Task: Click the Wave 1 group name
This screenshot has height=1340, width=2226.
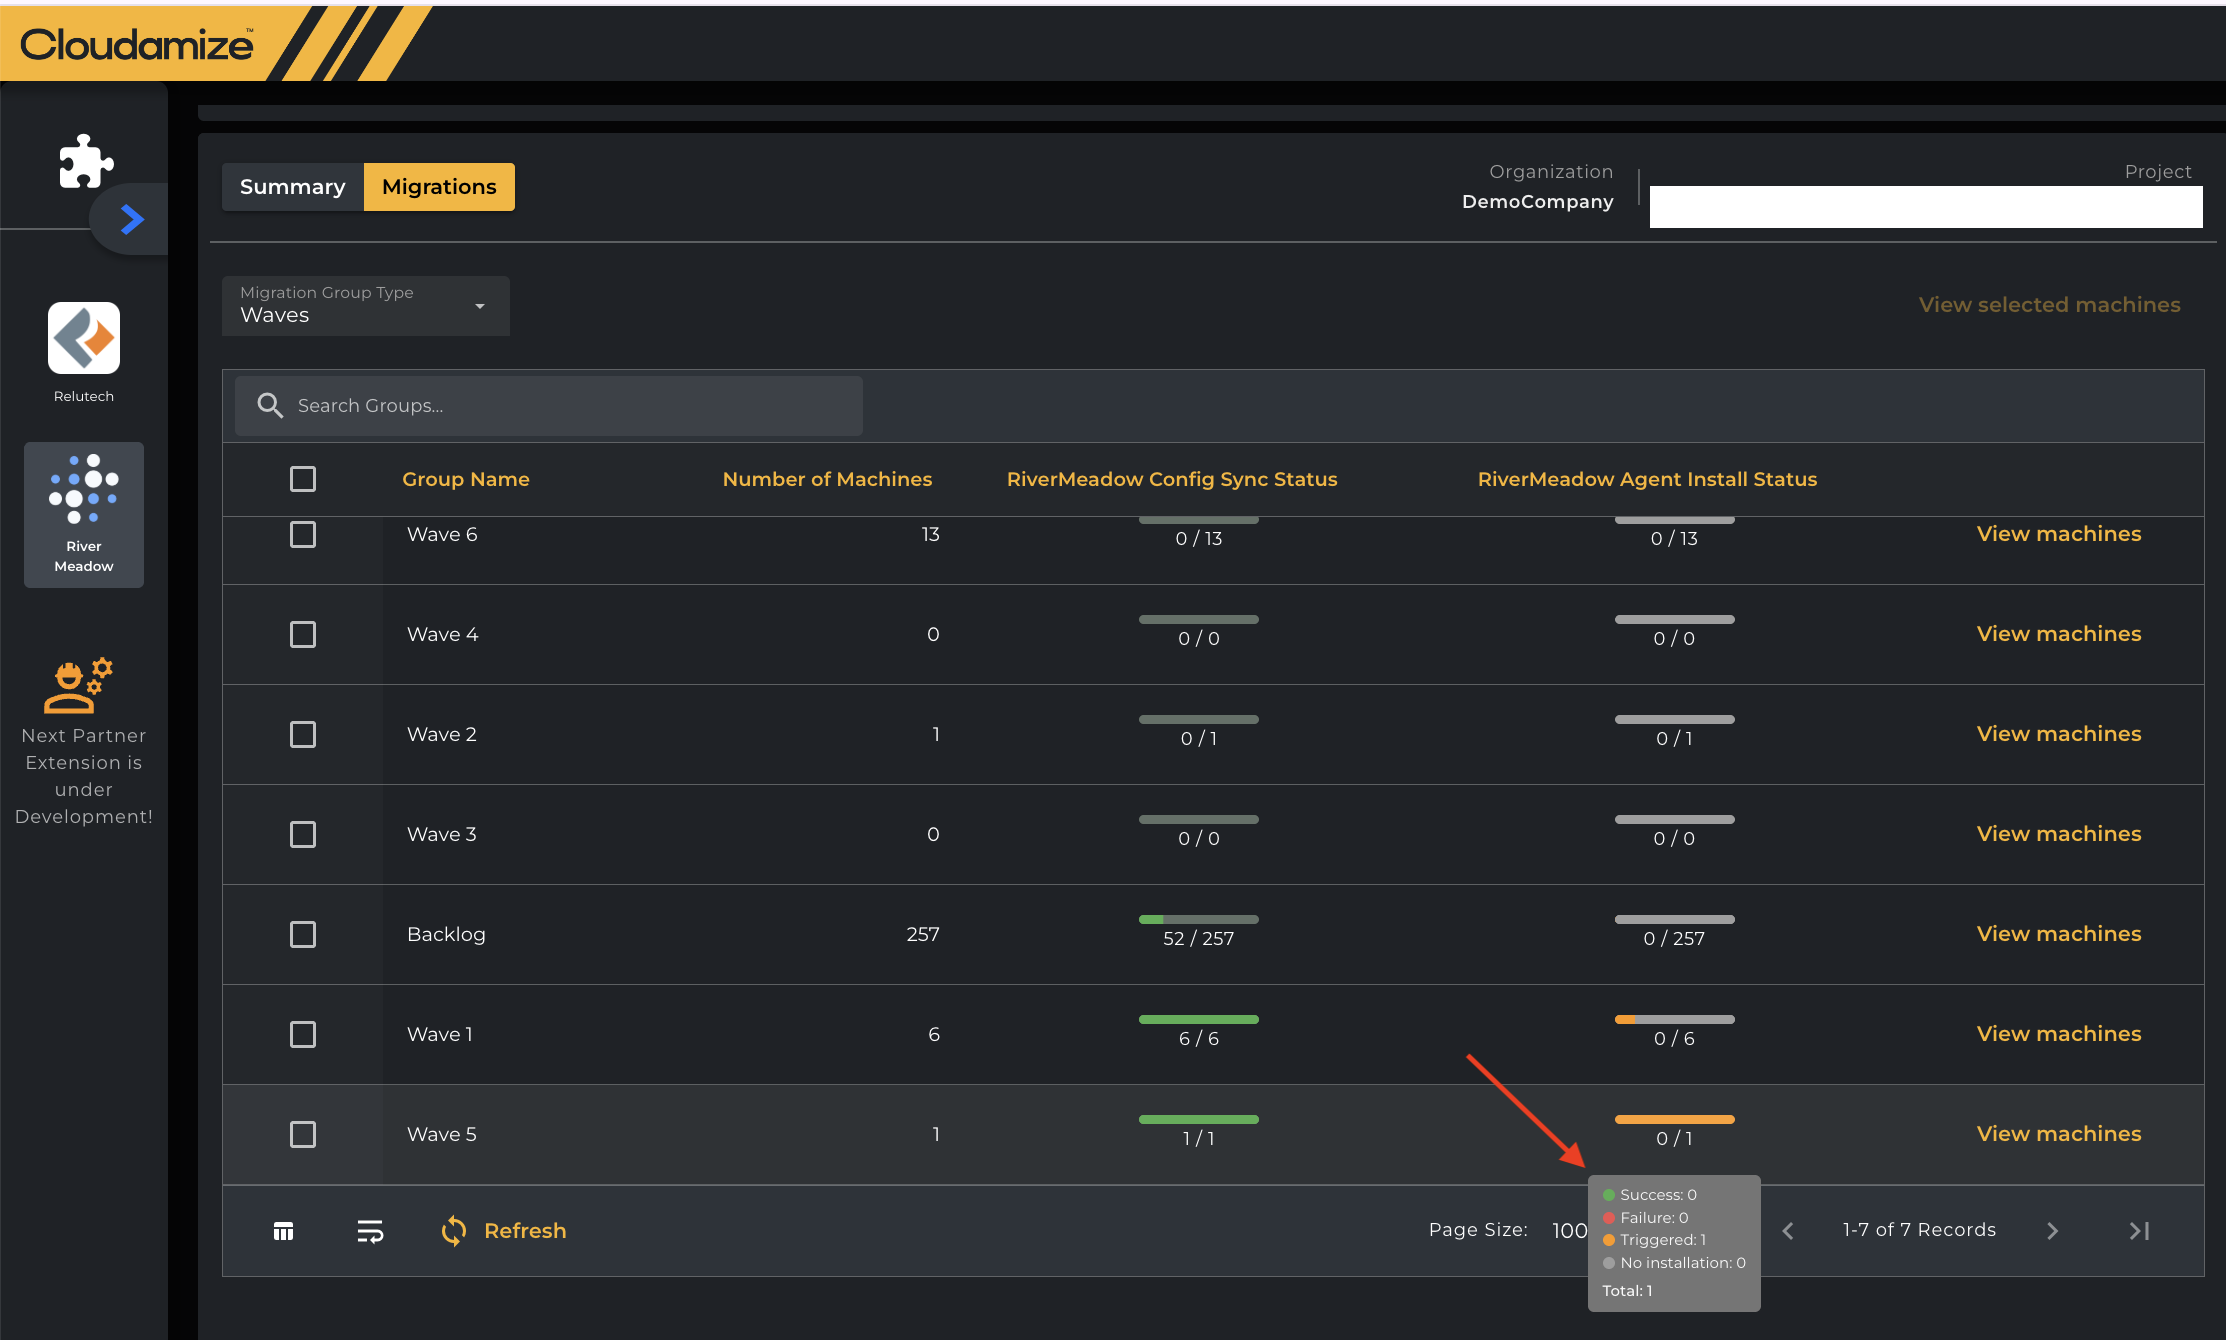Action: pyautogui.click(x=440, y=1034)
